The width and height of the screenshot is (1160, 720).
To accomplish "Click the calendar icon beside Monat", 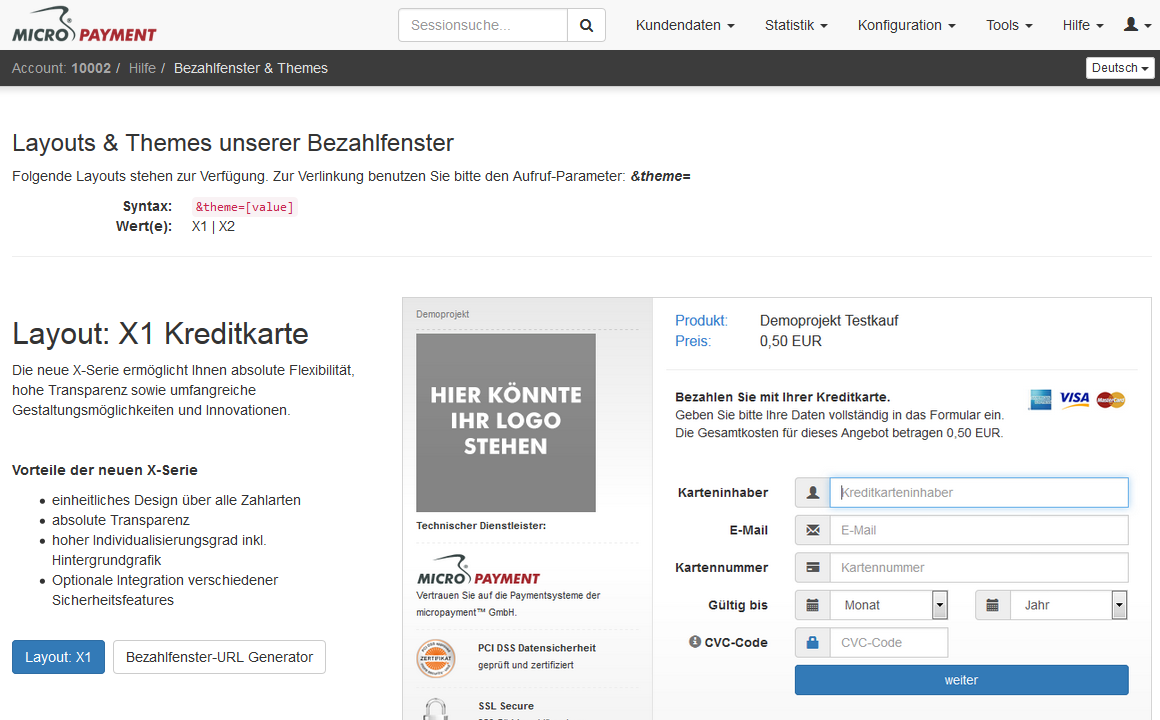I will point(812,605).
